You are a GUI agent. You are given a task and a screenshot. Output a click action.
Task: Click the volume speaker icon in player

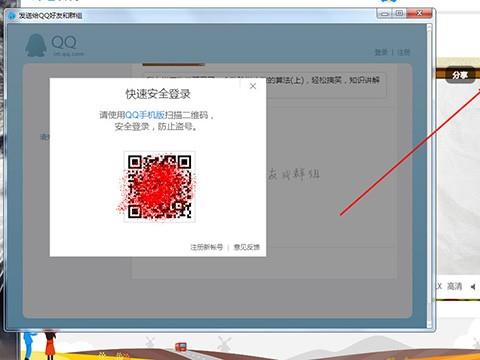tap(473, 287)
